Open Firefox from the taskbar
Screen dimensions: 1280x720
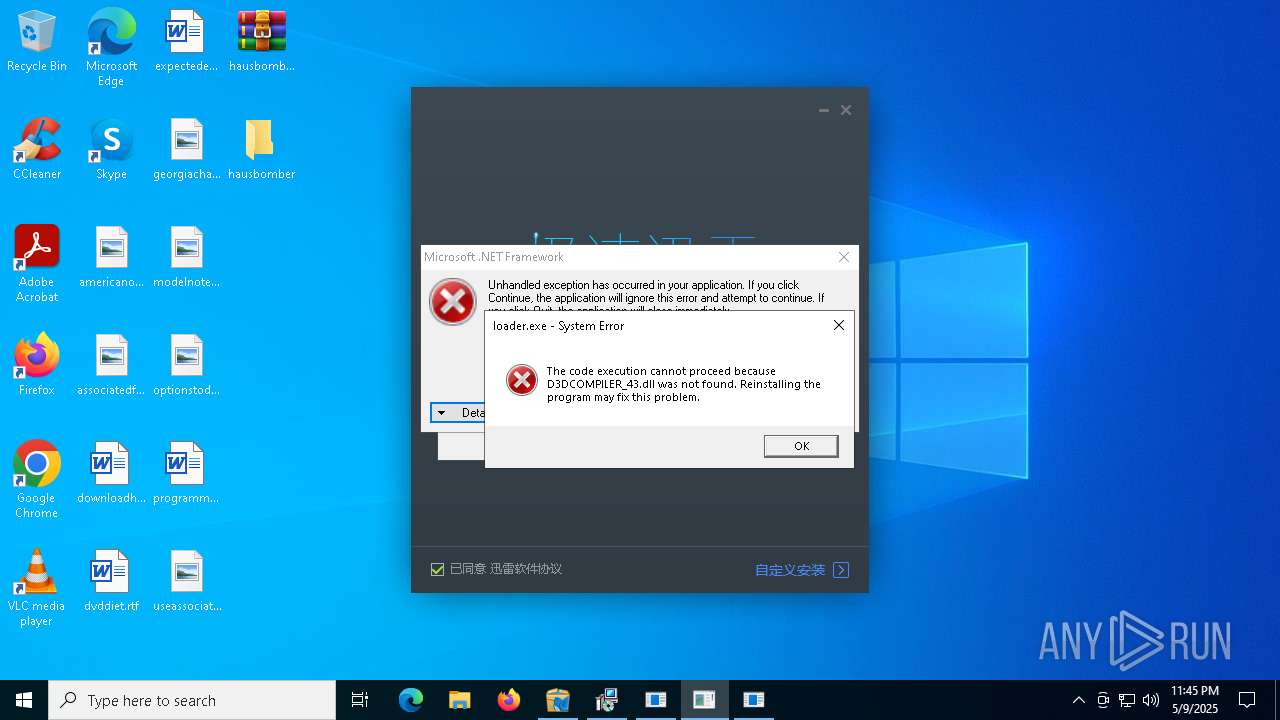[x=509, y=700]
